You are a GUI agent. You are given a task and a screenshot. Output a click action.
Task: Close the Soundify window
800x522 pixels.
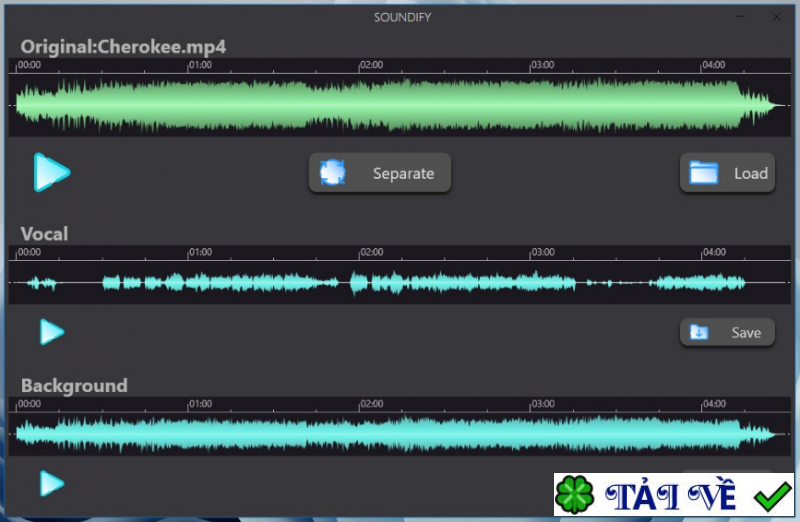[x=776, y=17]
